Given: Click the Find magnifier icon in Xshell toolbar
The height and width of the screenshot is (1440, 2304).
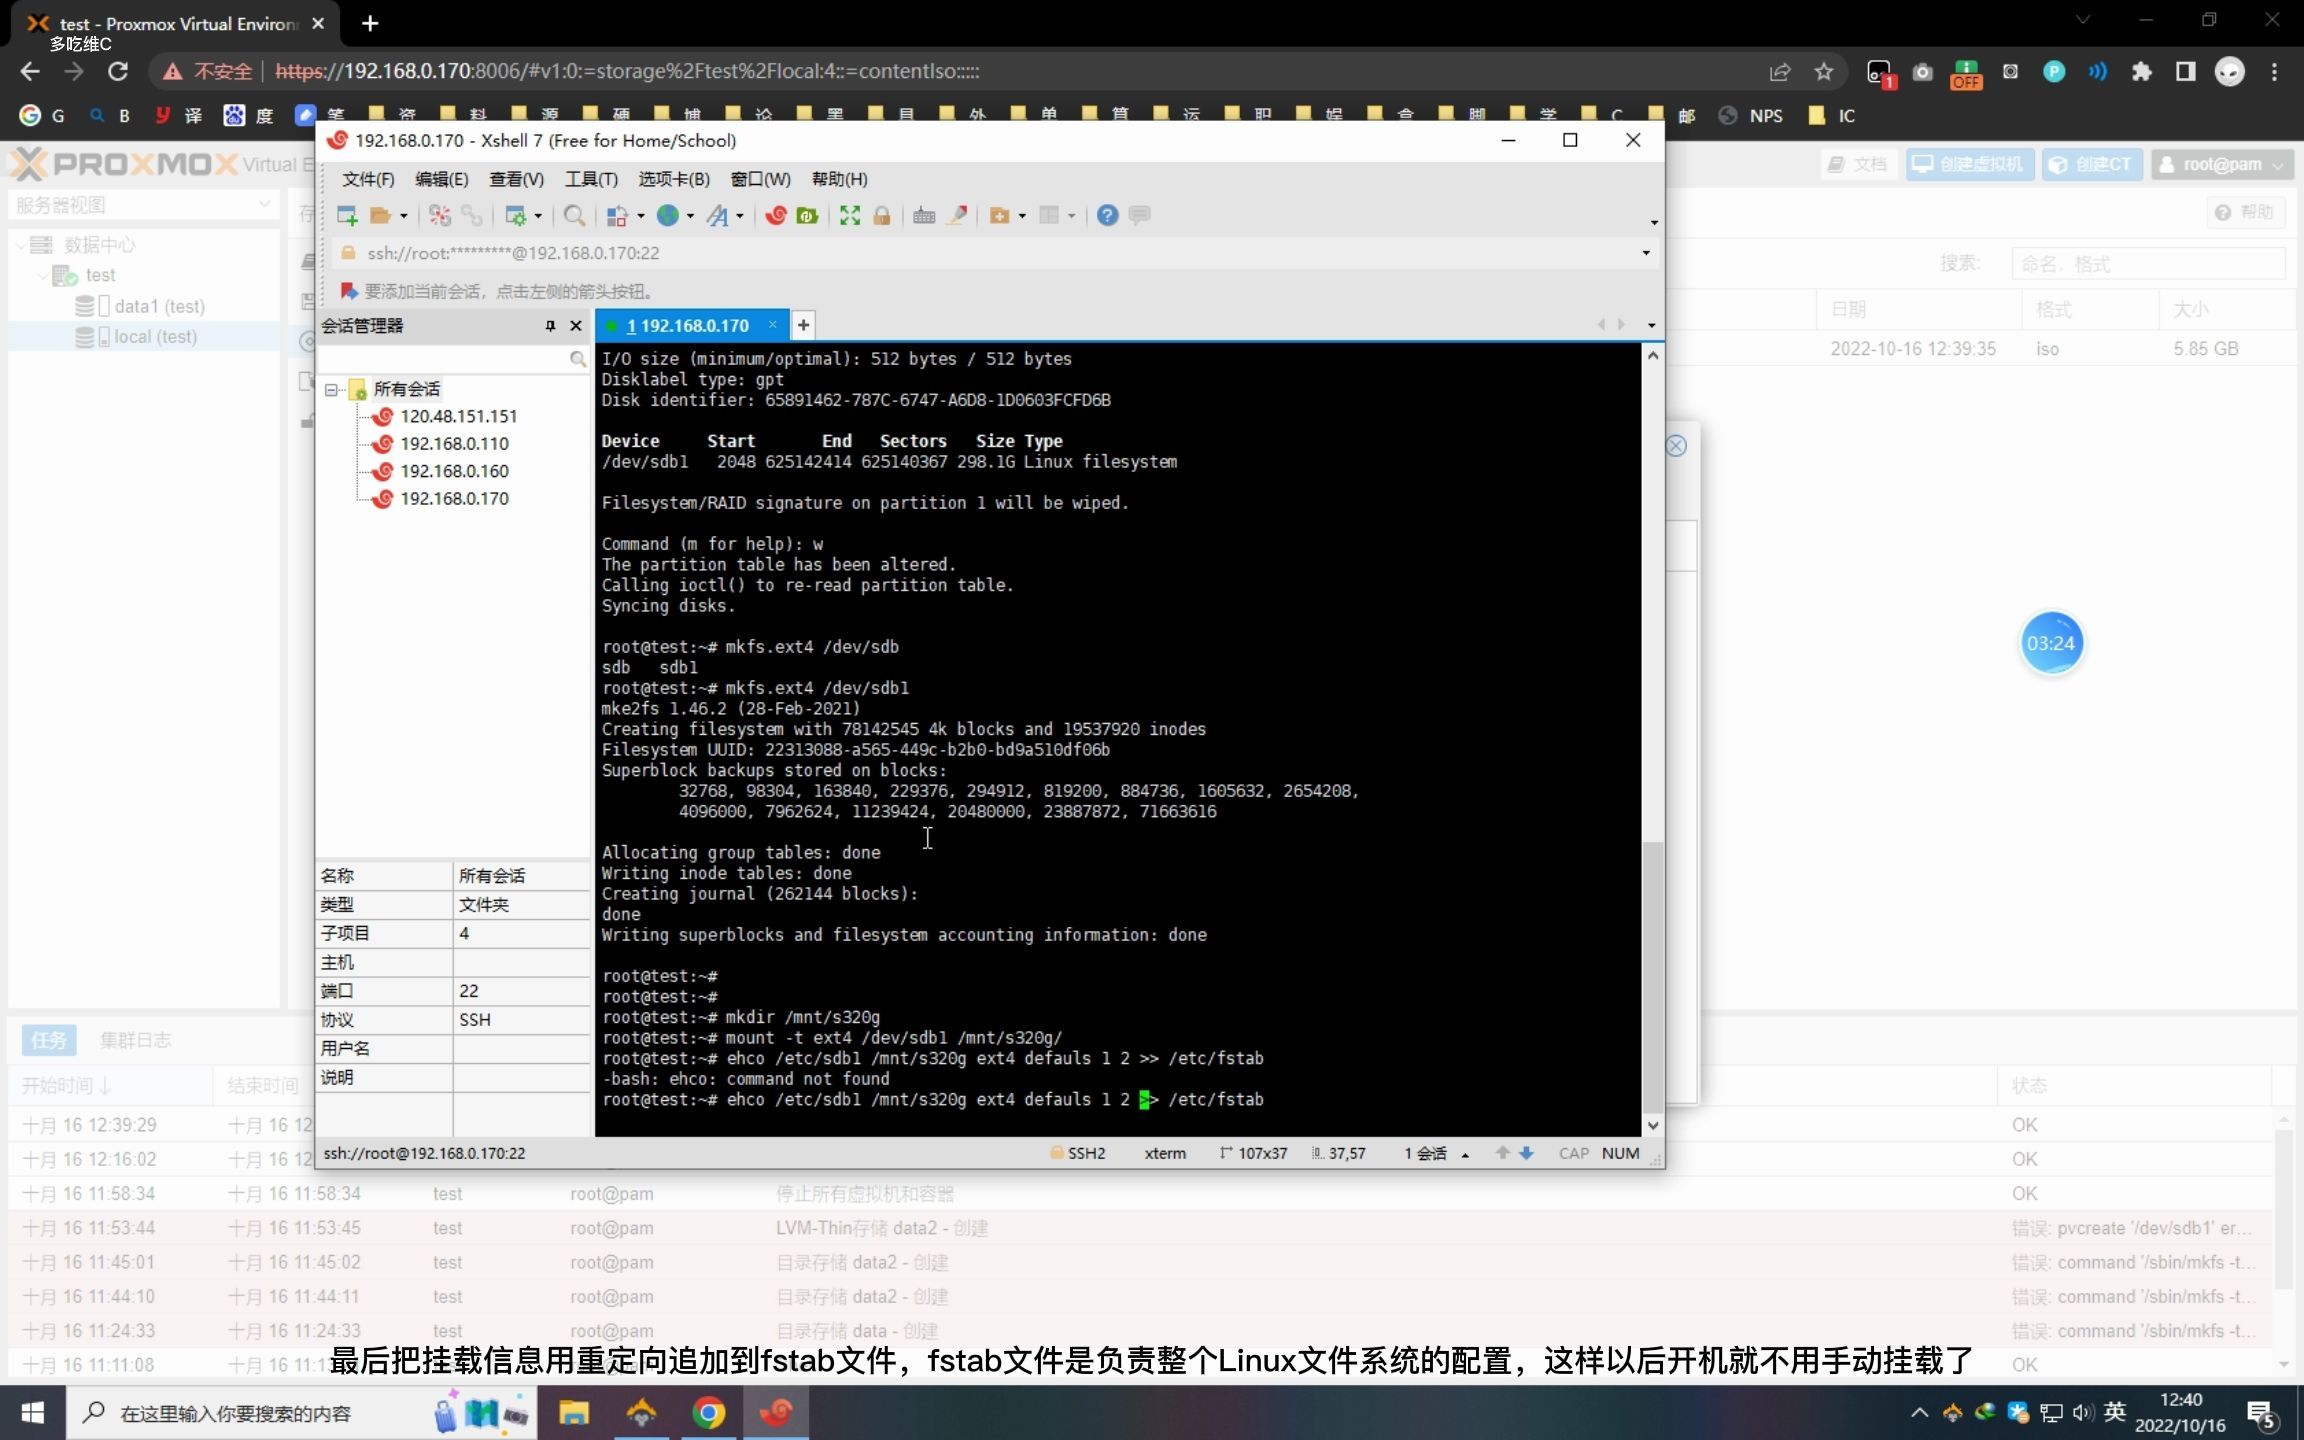Looking at the screenshot, I should tap(574, 215).
